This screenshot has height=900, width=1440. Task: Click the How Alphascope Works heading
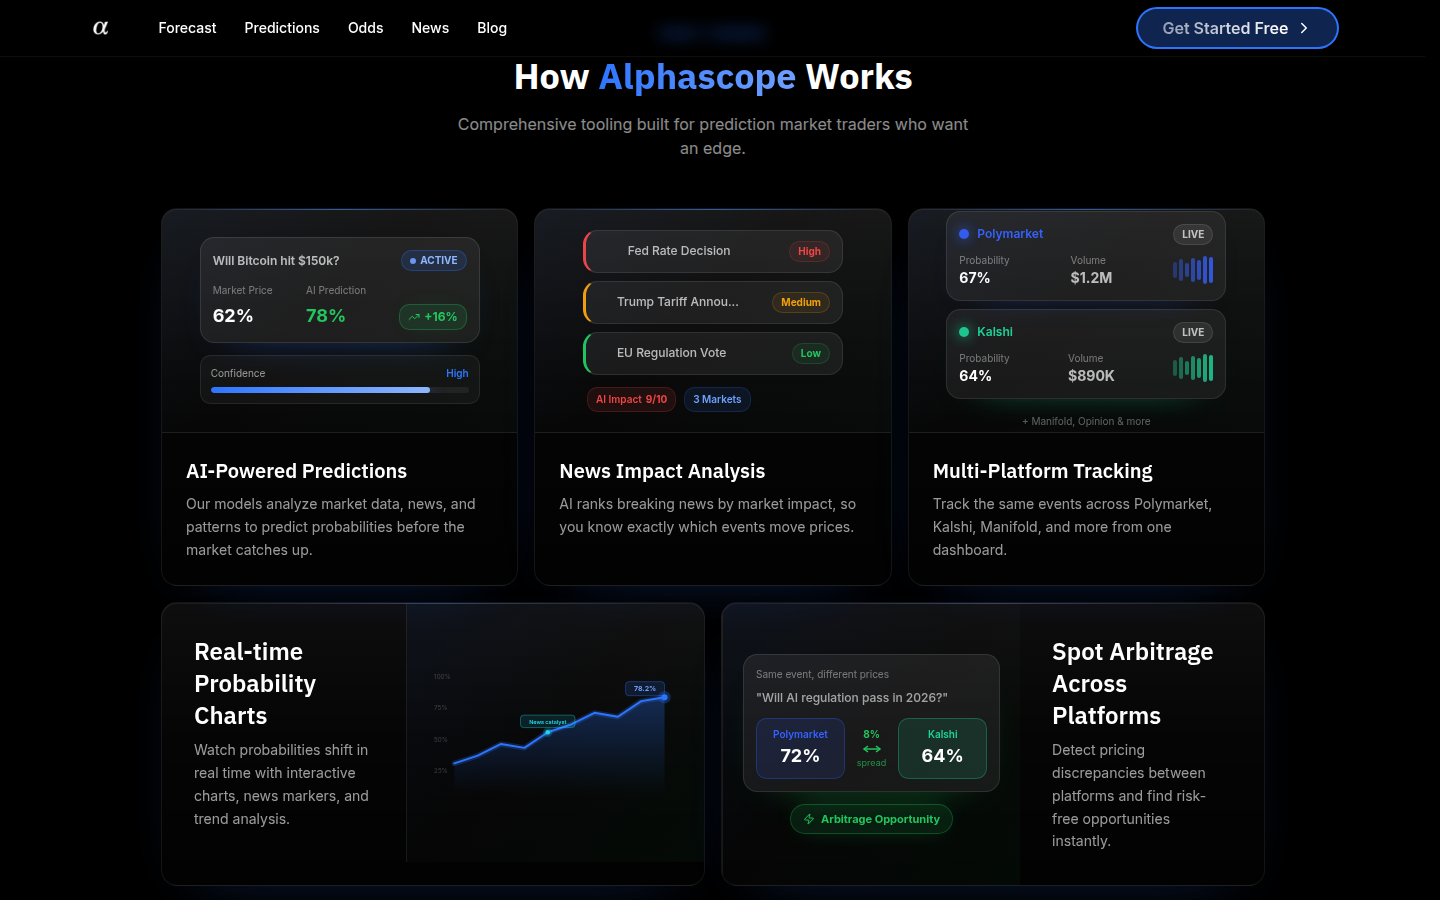[713, 77]
